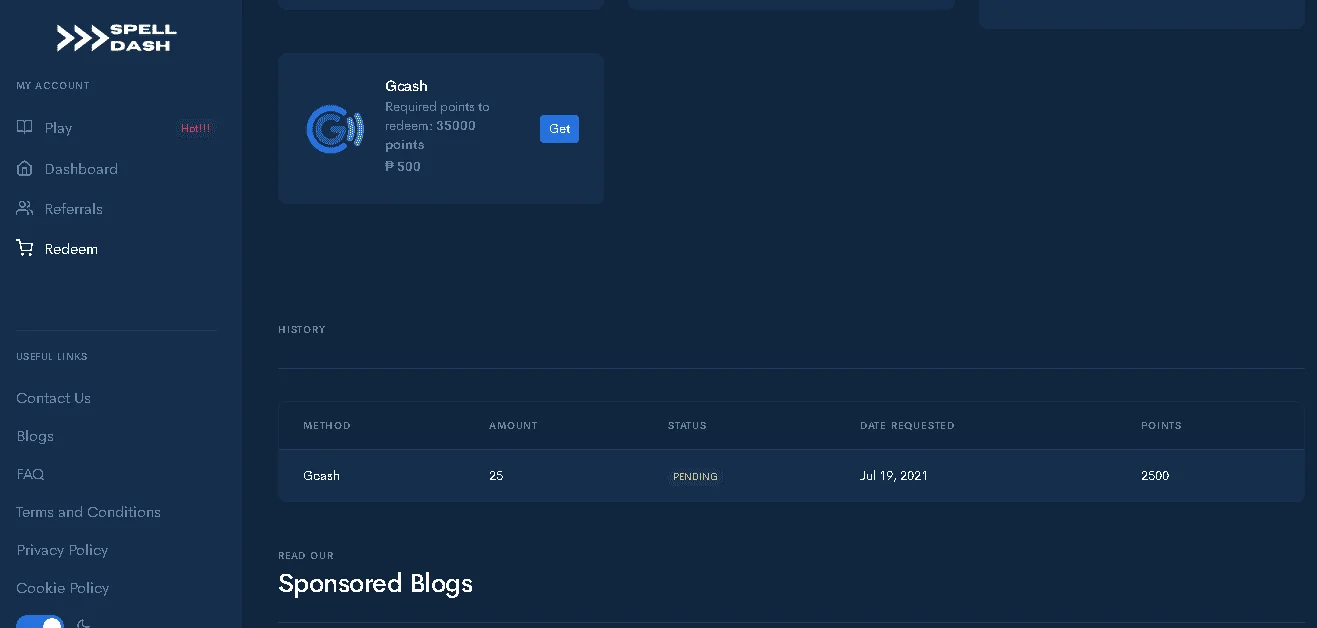Go to the Referrals page
1317x628 pixels.
click(74, 209)
